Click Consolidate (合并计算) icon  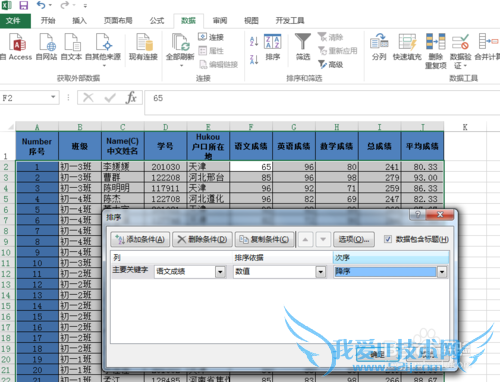coord(487,47)
